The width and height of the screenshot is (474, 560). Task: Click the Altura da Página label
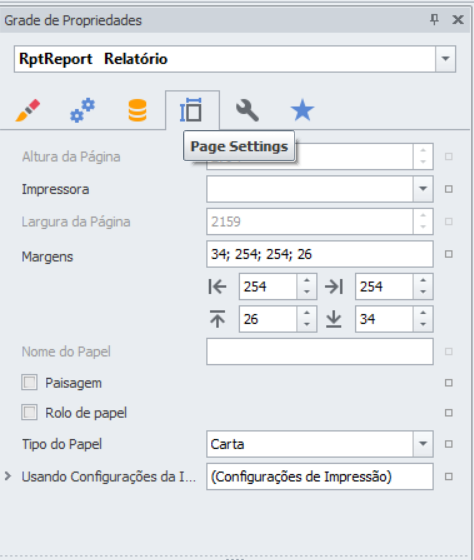coord(71,157)
